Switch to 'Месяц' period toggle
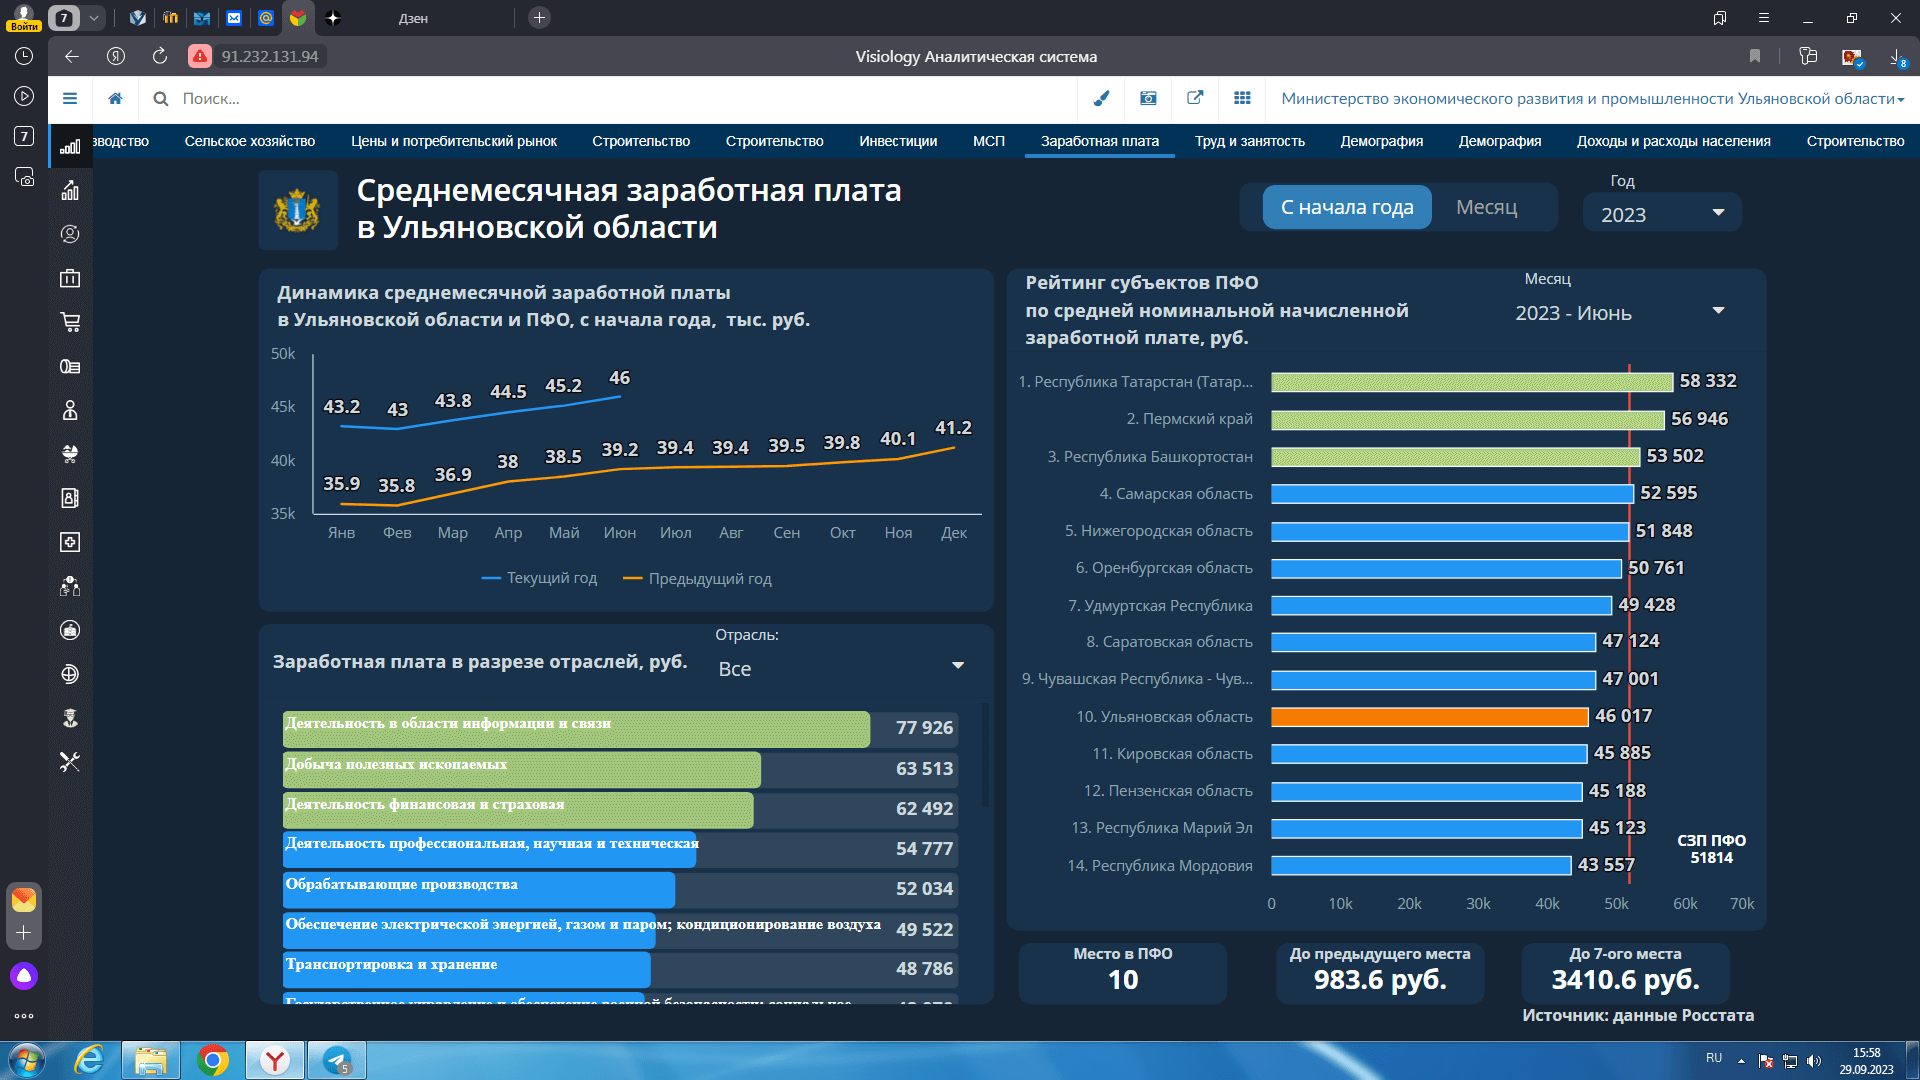The image size is (1920, 1080). point(1486,207)
